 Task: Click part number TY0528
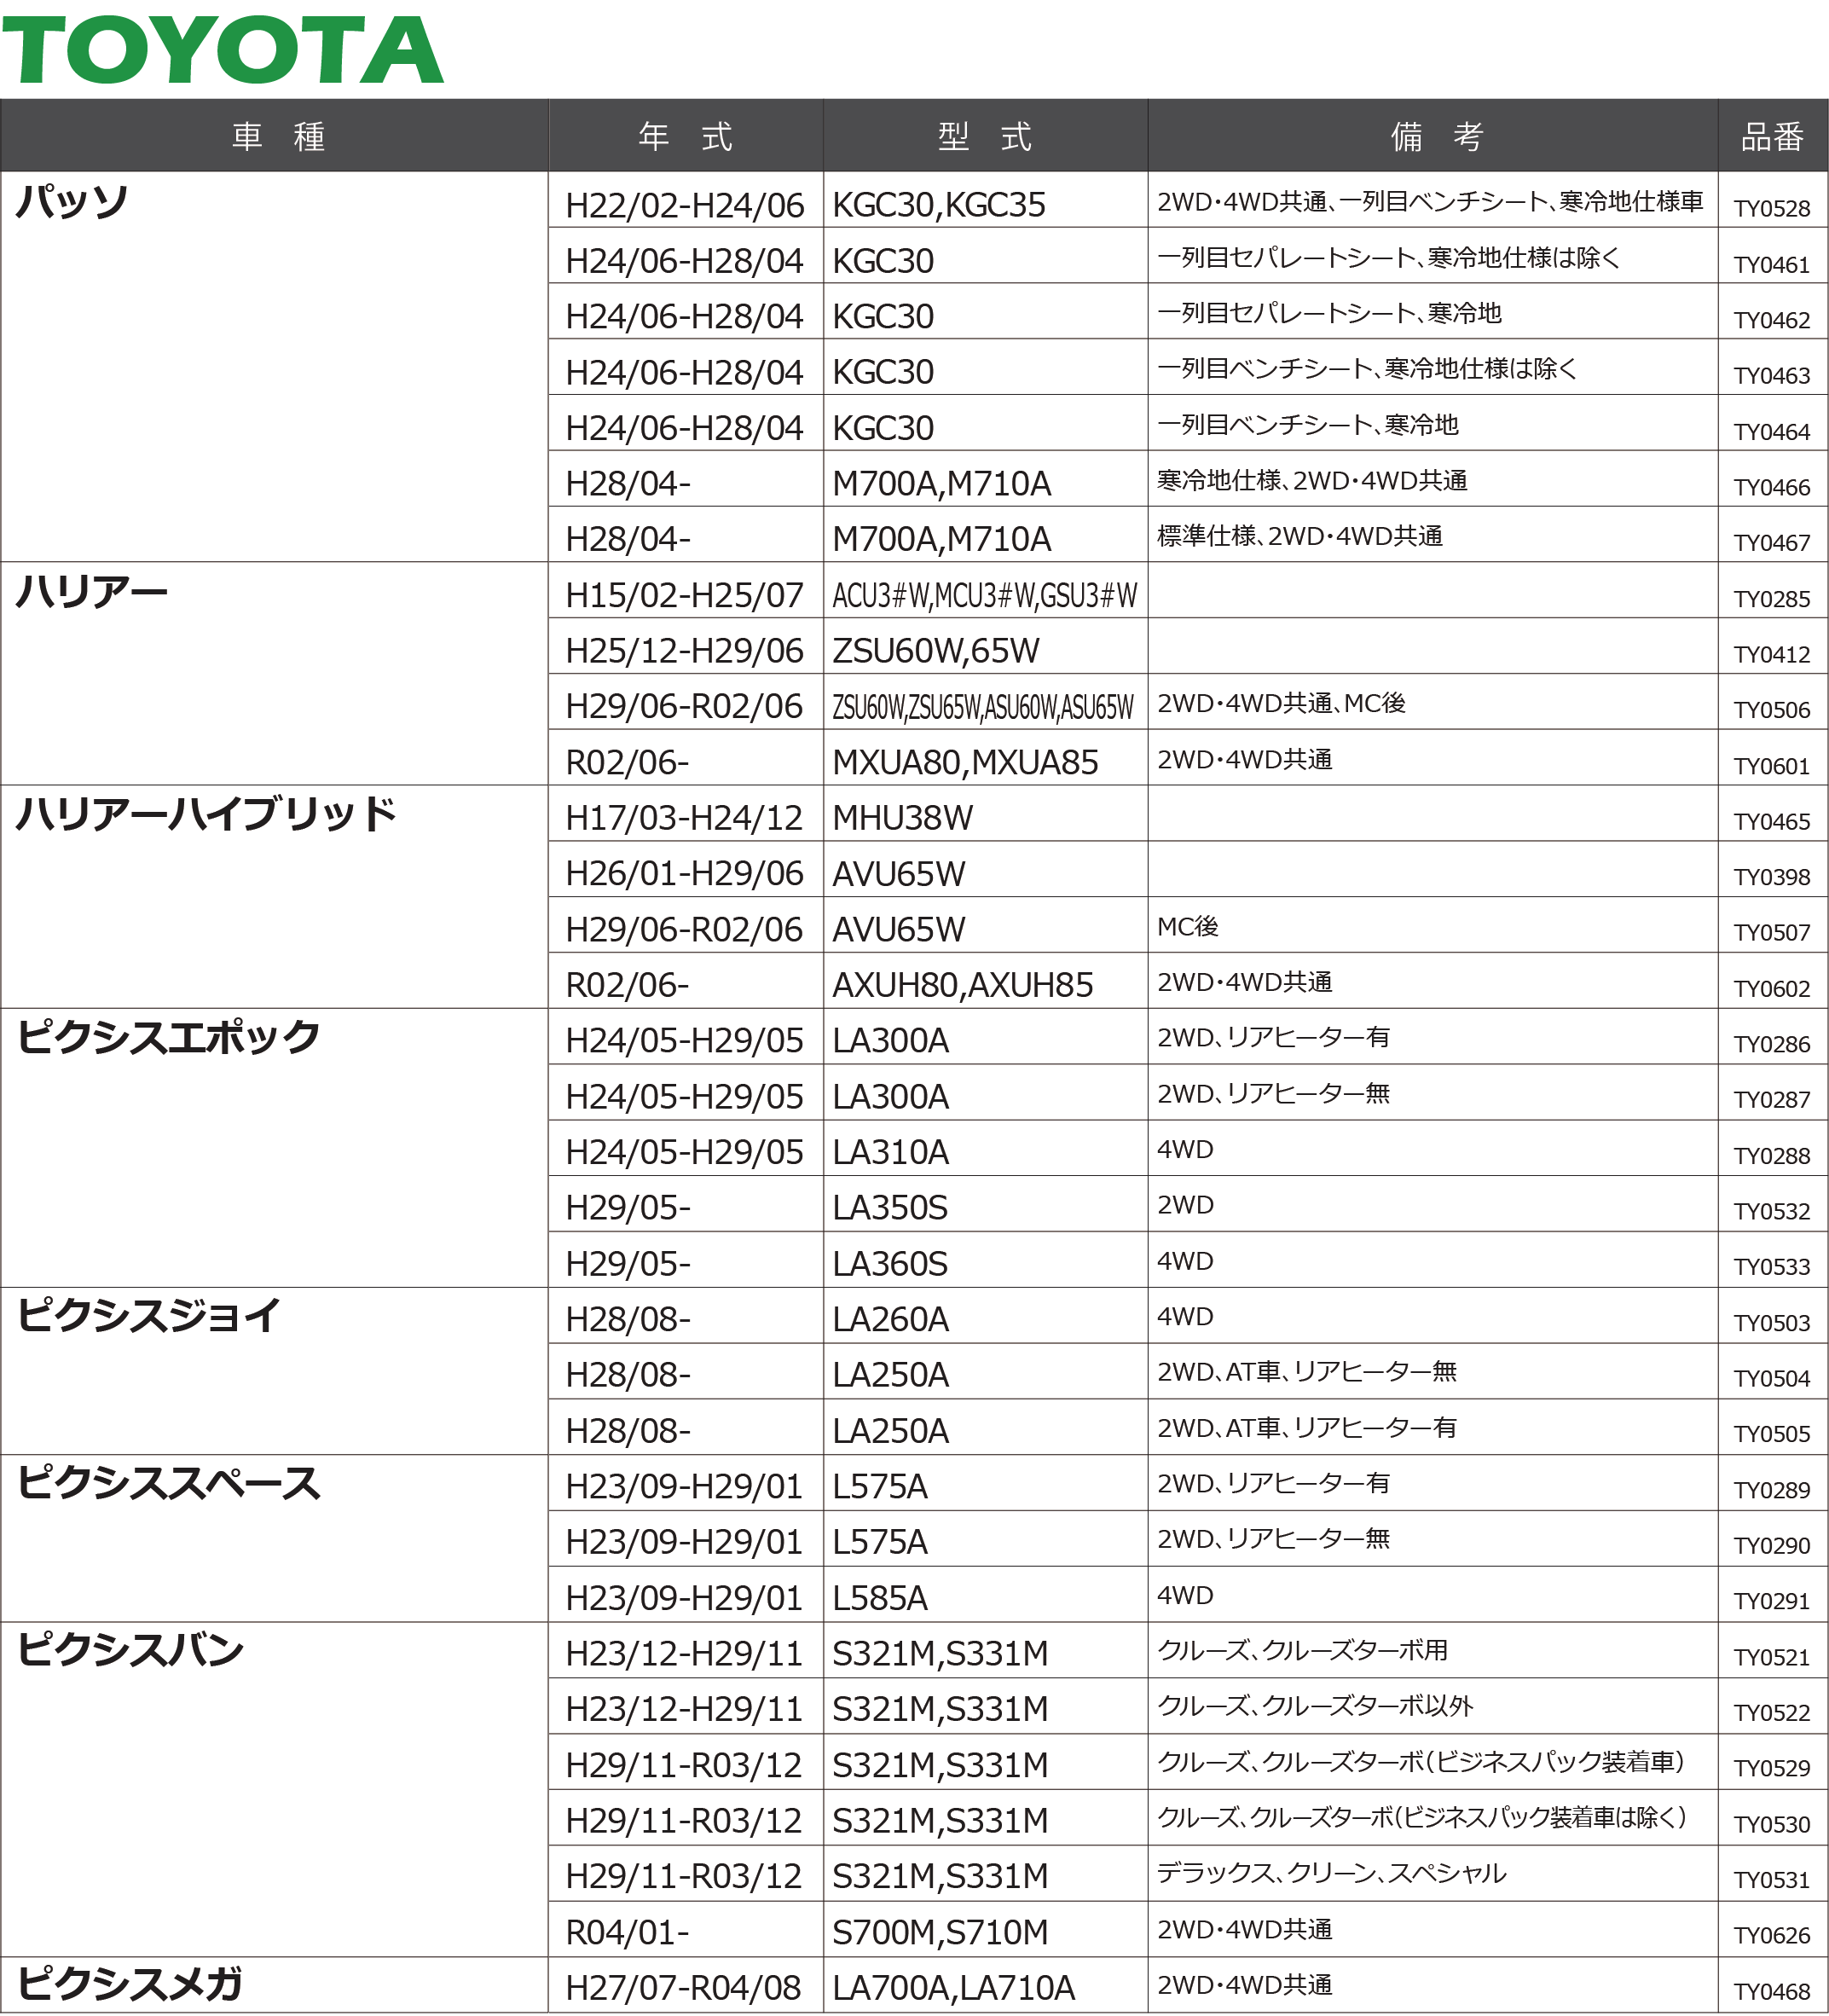click(x=1772, y=208)
